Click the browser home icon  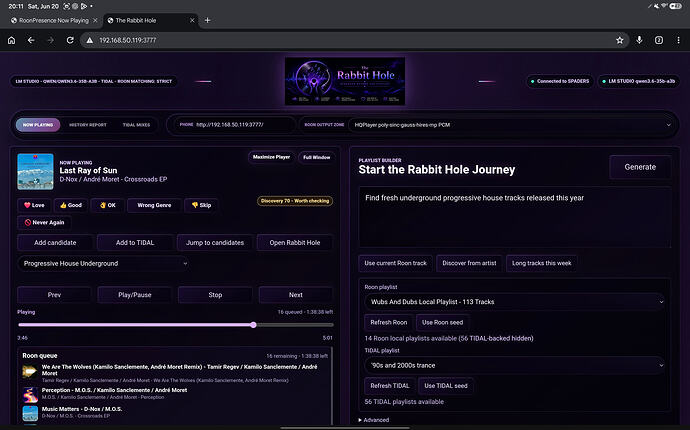coord(11,40)
